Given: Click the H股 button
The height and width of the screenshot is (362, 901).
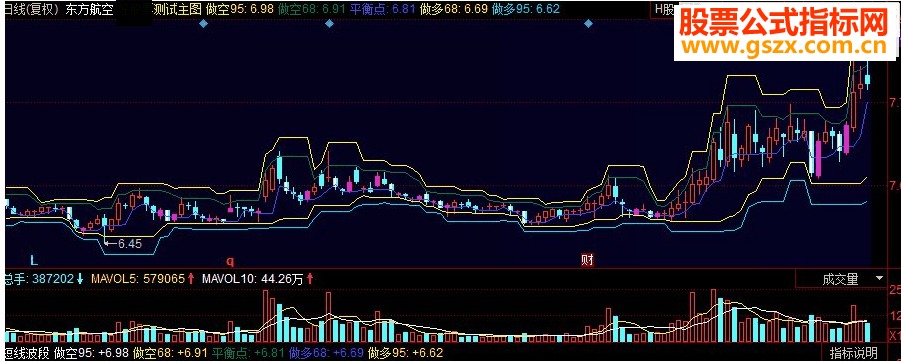Looking at the screenshot, I should 665,9.
